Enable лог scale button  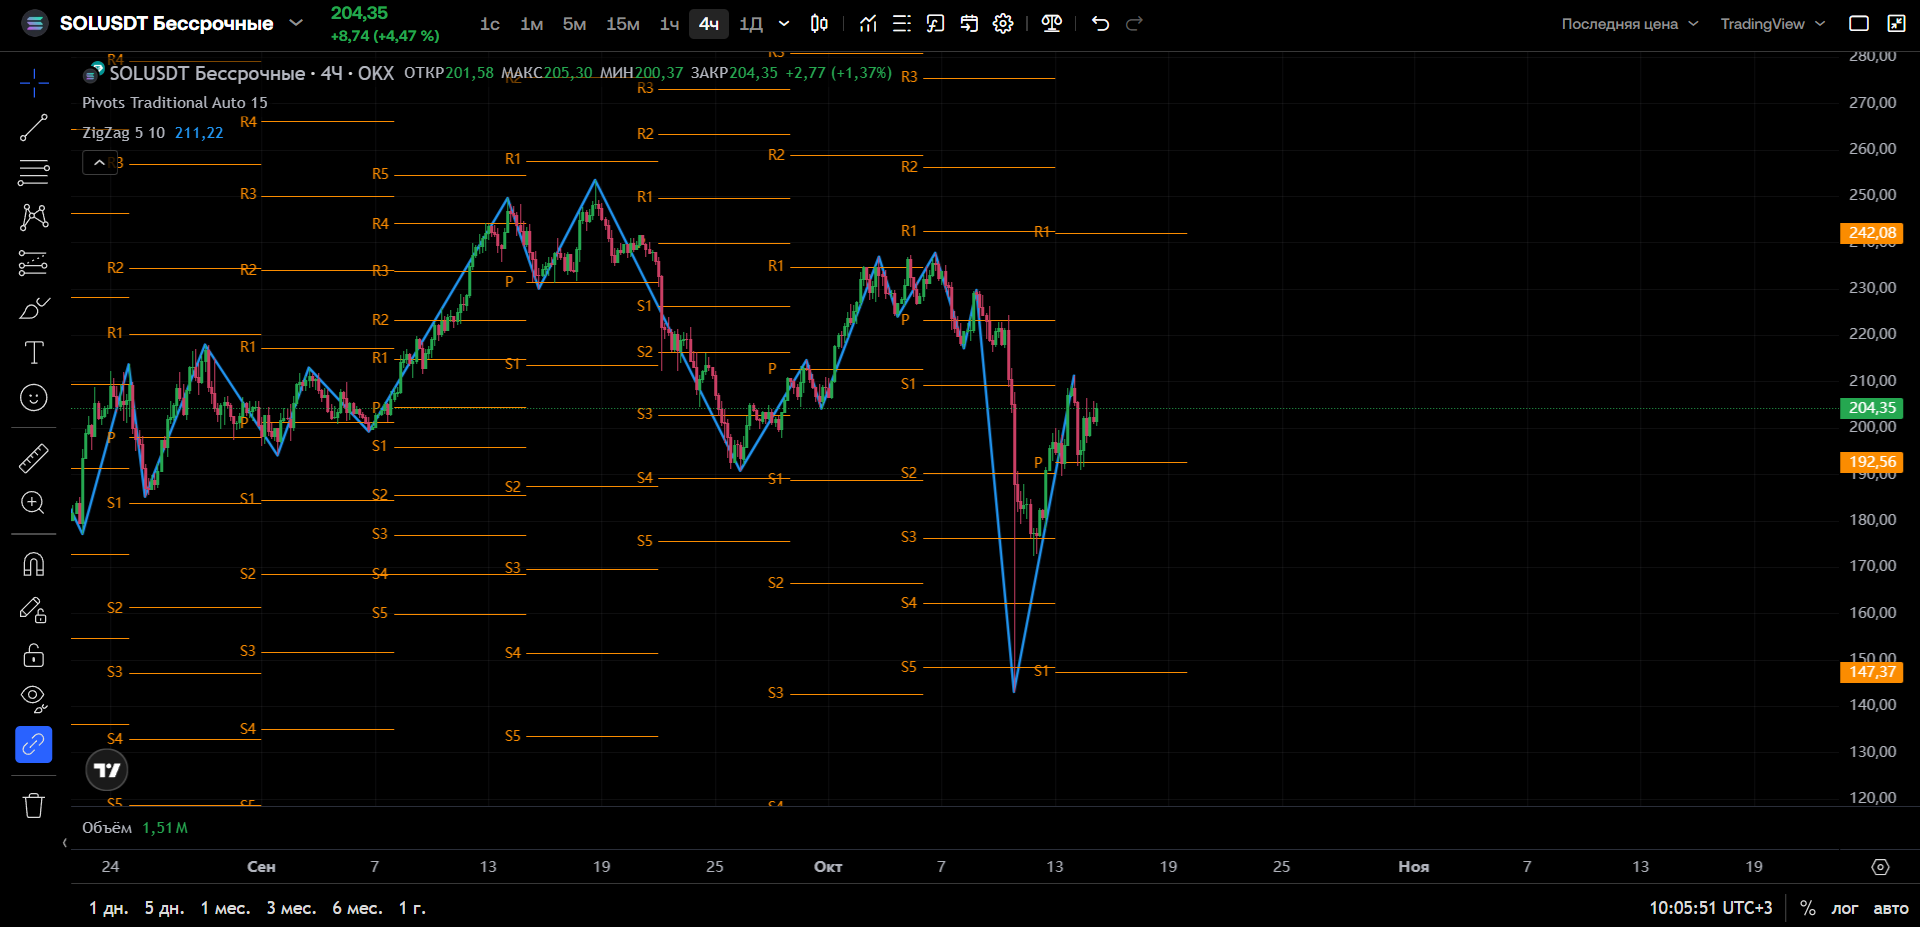(1844, 908)
